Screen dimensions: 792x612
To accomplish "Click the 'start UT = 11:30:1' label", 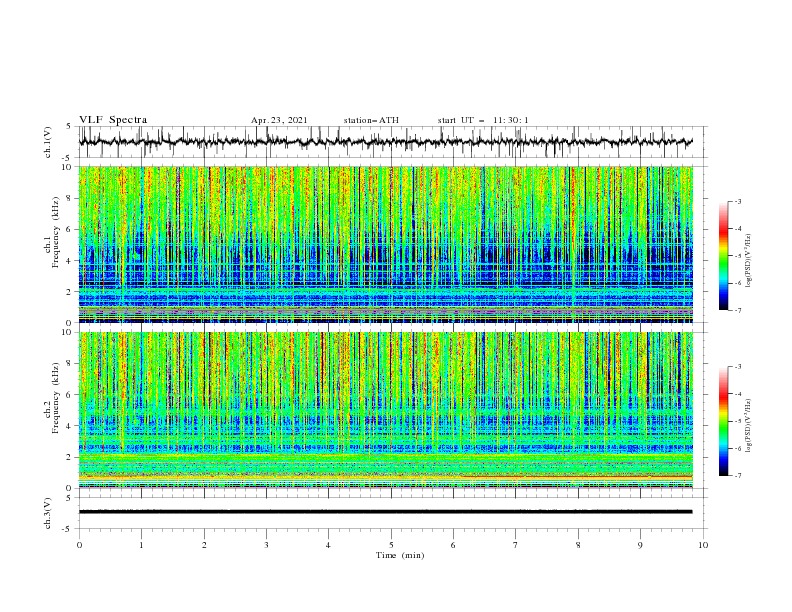I will pos(483,120).
